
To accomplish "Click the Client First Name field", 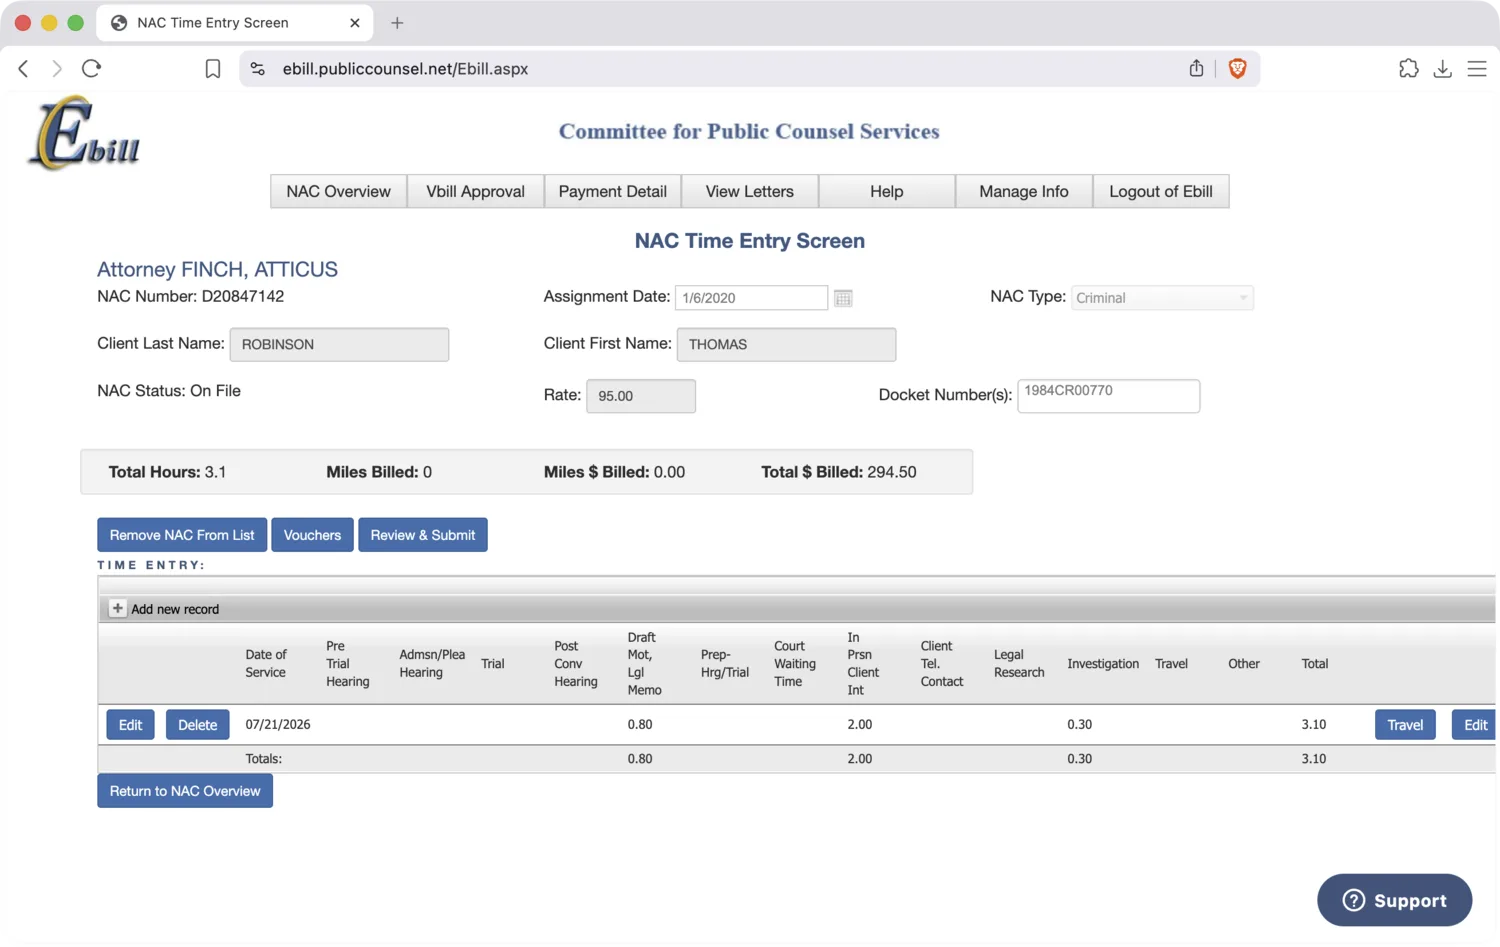I will pos(786,344).
